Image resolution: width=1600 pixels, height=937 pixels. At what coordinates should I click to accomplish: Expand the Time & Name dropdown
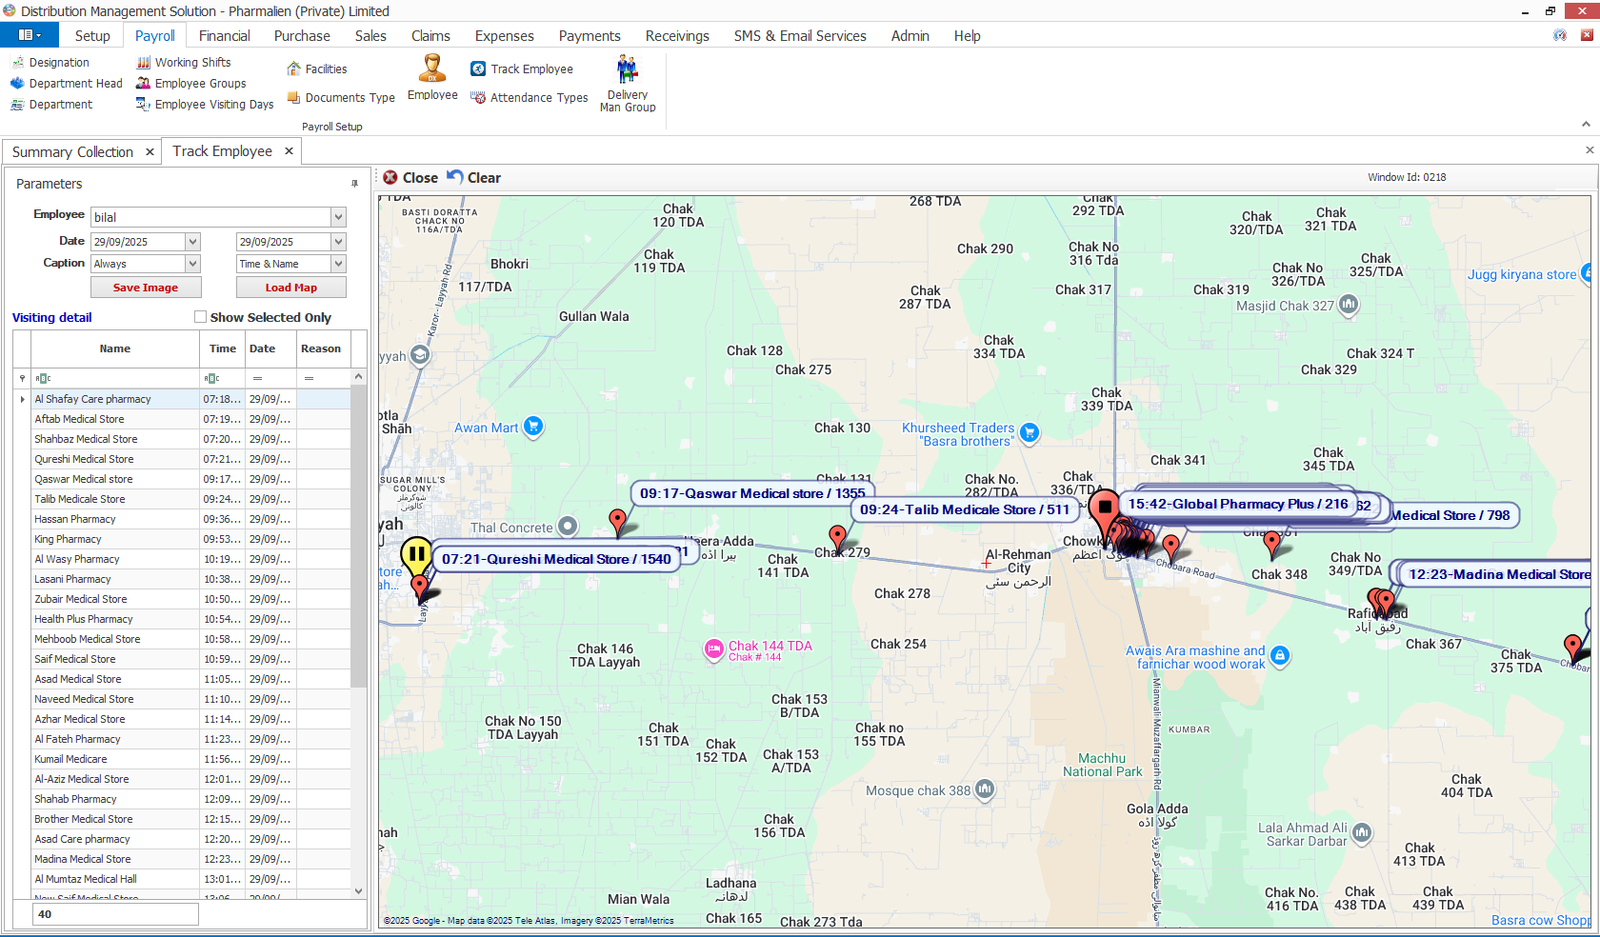(338, 264)
